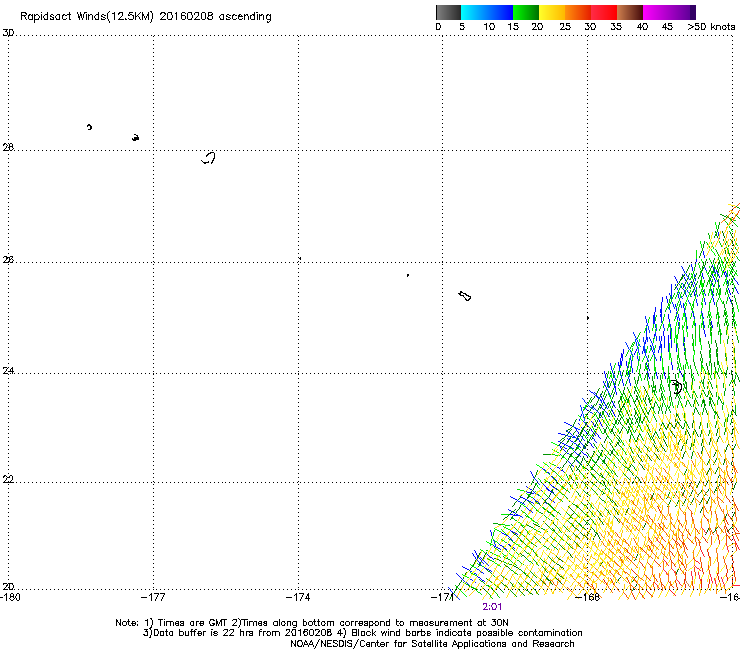Select the cyan 5-10 knot legend color
Viewport: 740px width, 650px height.
click(x=474, y=12)
